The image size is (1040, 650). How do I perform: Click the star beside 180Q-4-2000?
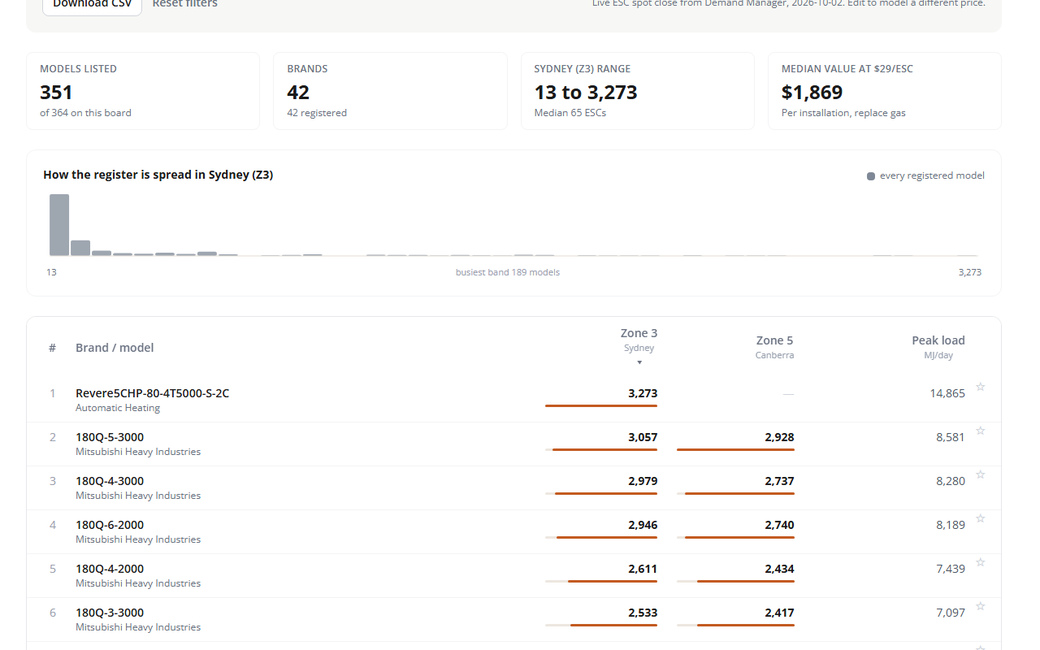[x=980, y=562]
